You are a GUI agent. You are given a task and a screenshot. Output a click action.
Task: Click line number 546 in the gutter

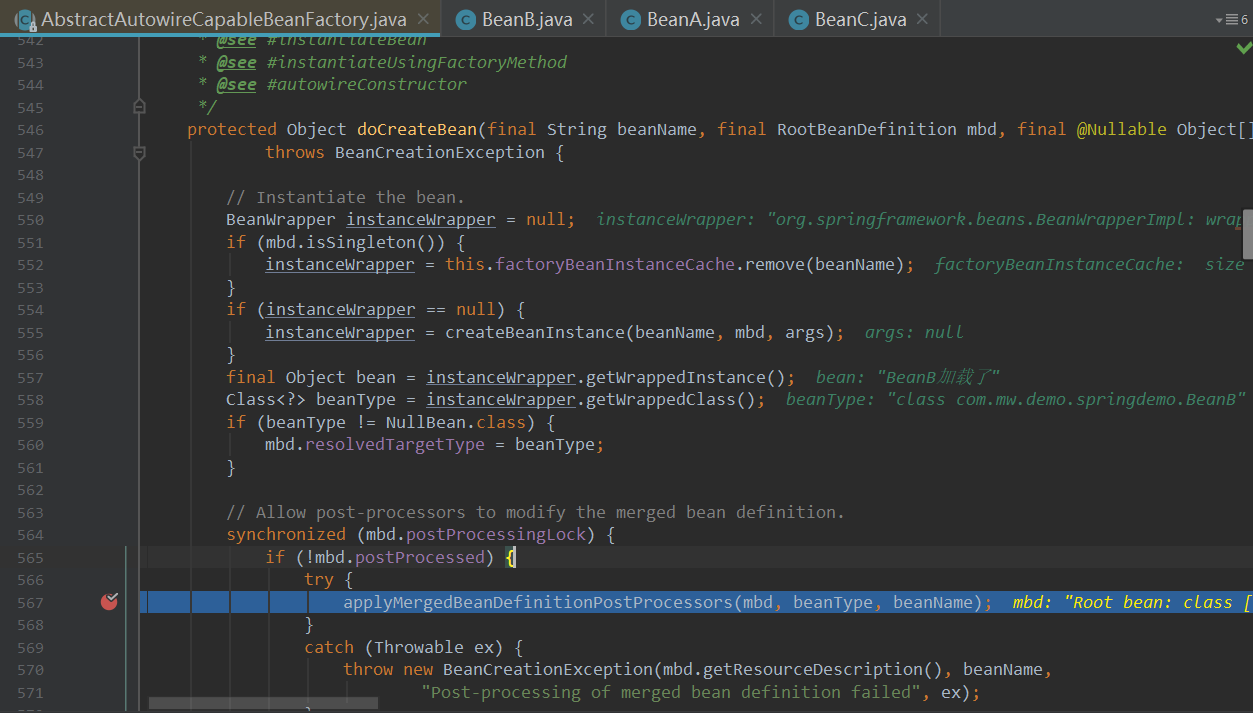tap(30, 130)
